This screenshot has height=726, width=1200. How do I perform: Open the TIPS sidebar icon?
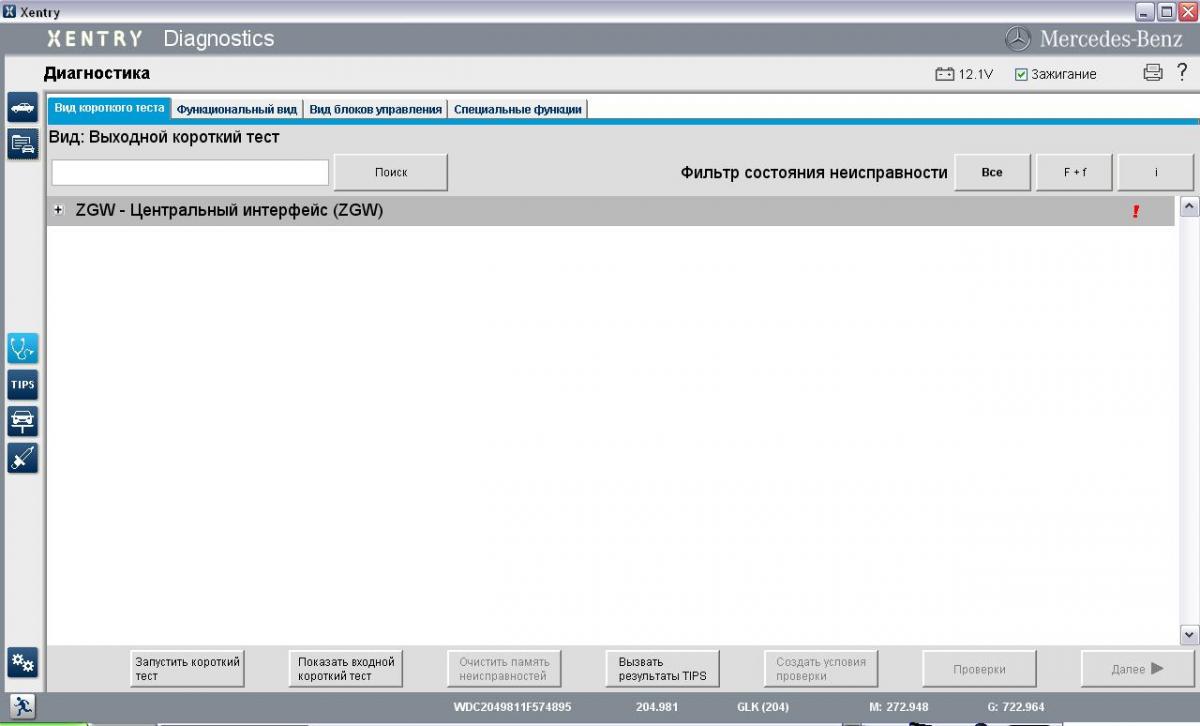pyautogui.click(x=22, y=384)
